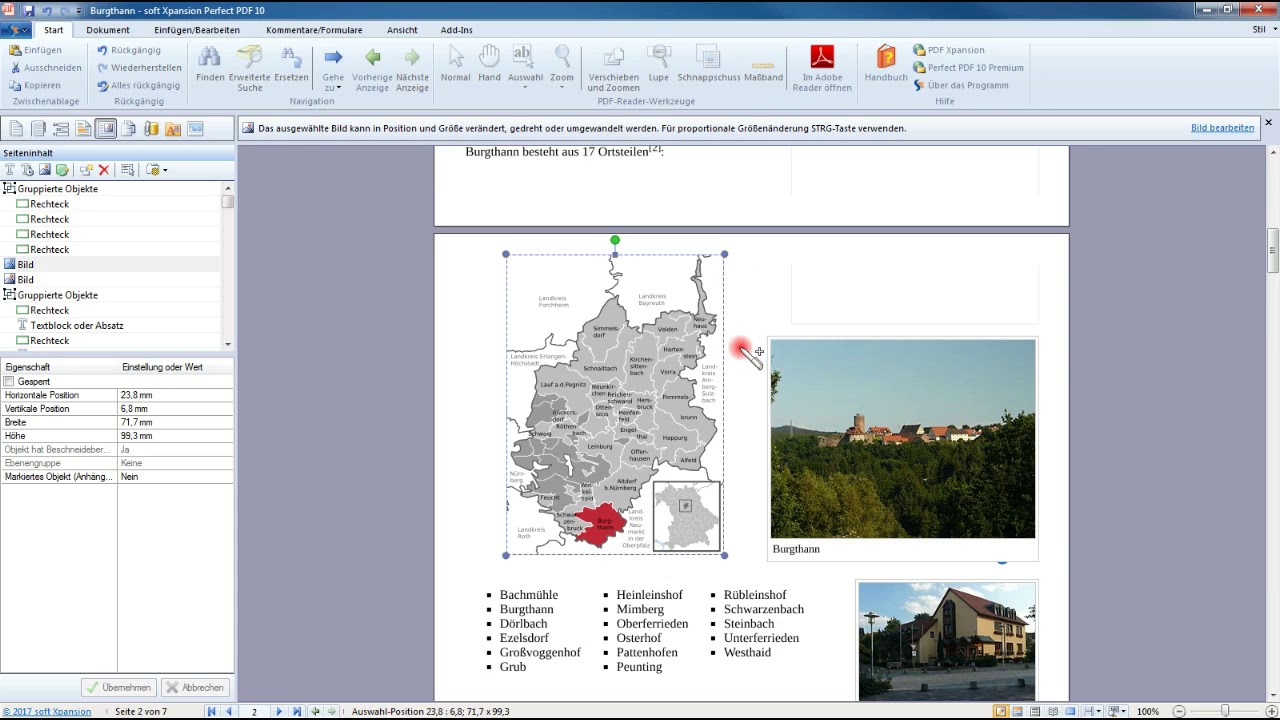1280x720 pixels.
Task: Jump to last page in status bar
Action: 297,712
